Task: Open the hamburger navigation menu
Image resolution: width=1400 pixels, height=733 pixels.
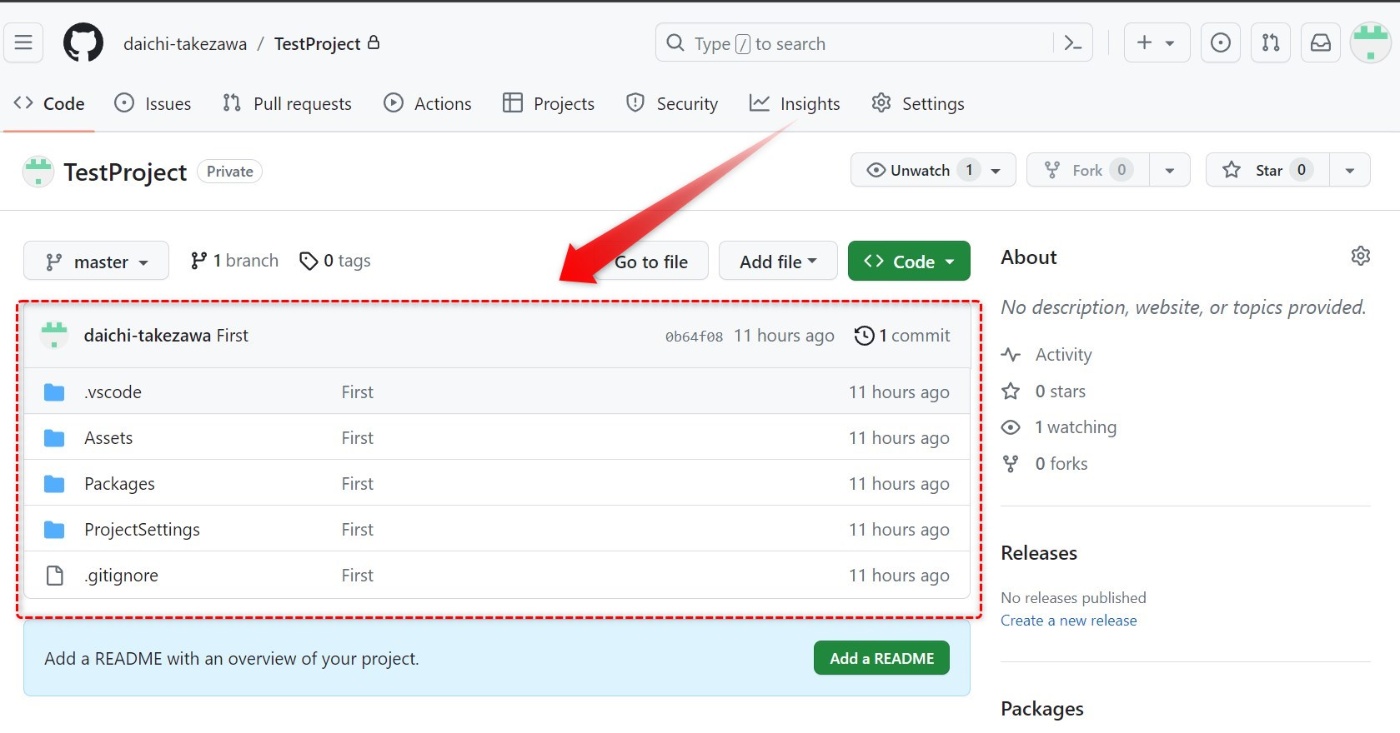Action: click(x=24, y=43)
